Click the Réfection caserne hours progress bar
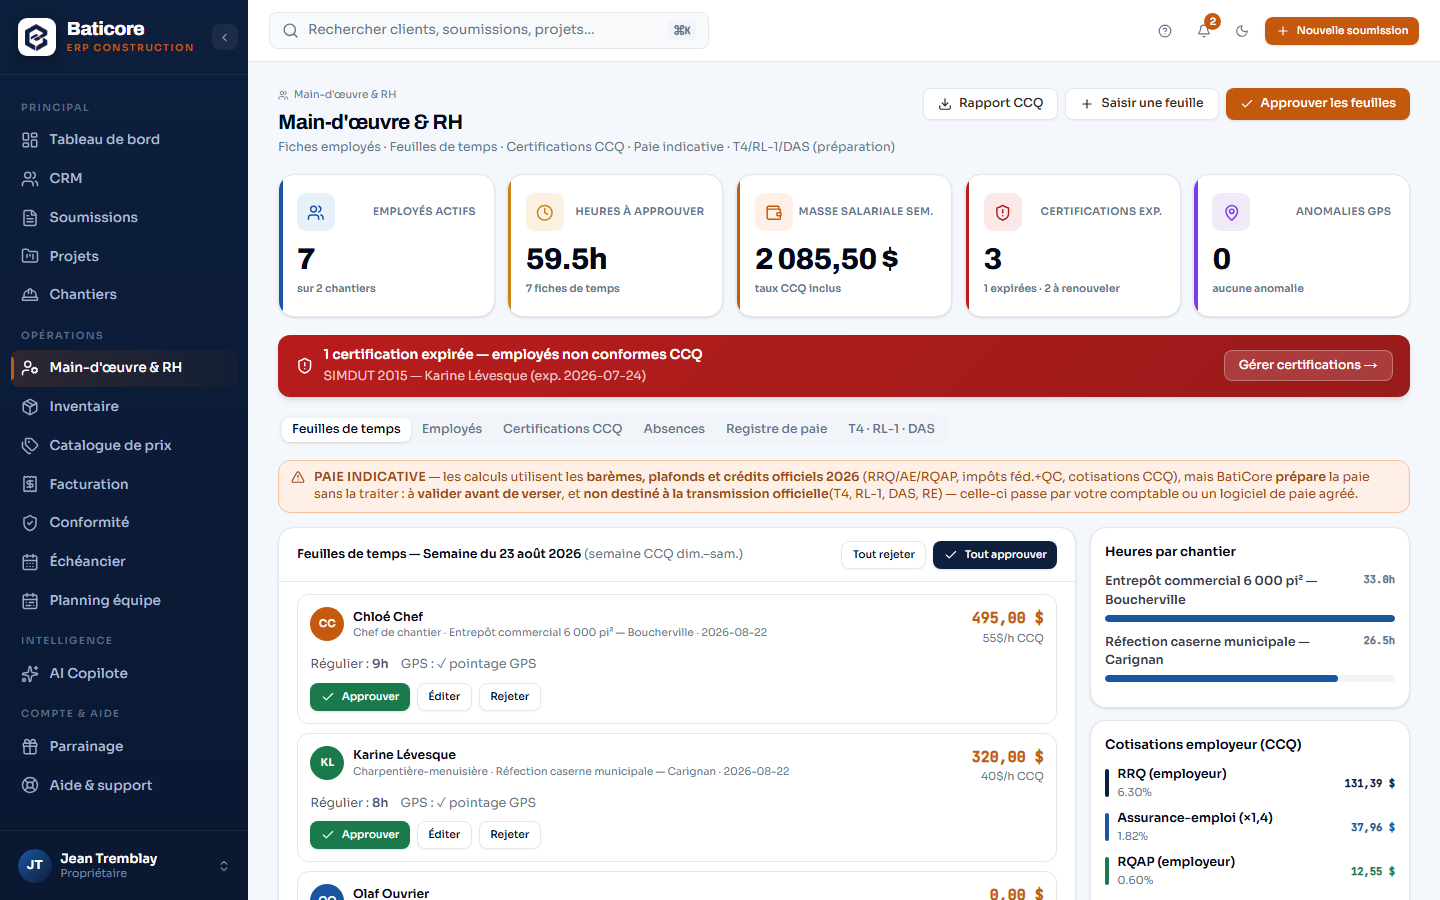Viewport: 1440px width, 900px height. pos(1250,679)
